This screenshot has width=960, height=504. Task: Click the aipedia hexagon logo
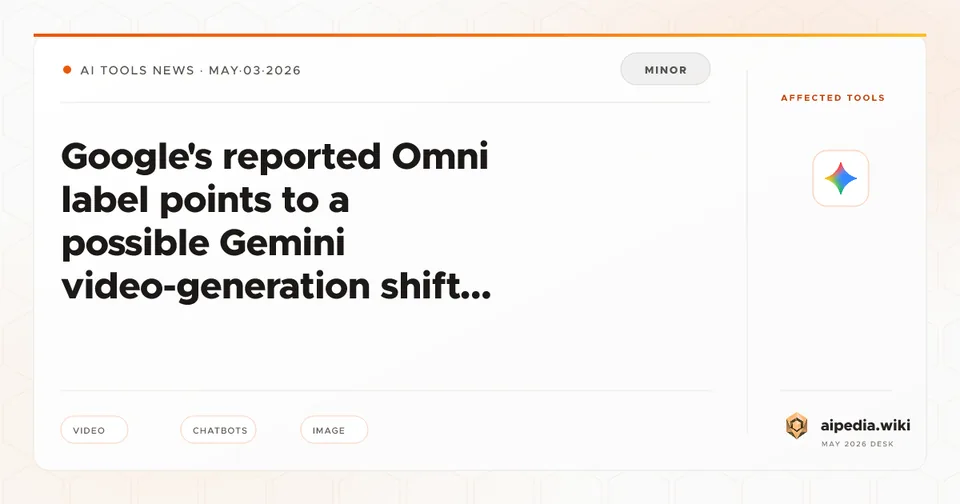coord(796,426)
